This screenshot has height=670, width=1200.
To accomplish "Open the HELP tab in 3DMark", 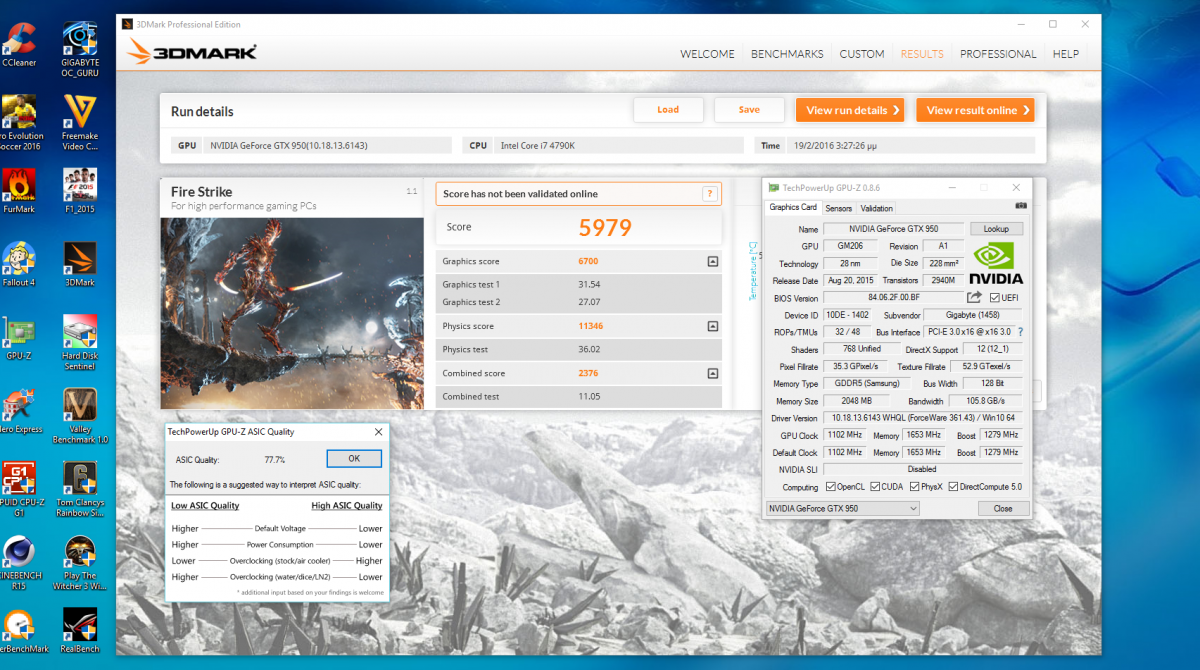I will click(x=1066, y=54).
